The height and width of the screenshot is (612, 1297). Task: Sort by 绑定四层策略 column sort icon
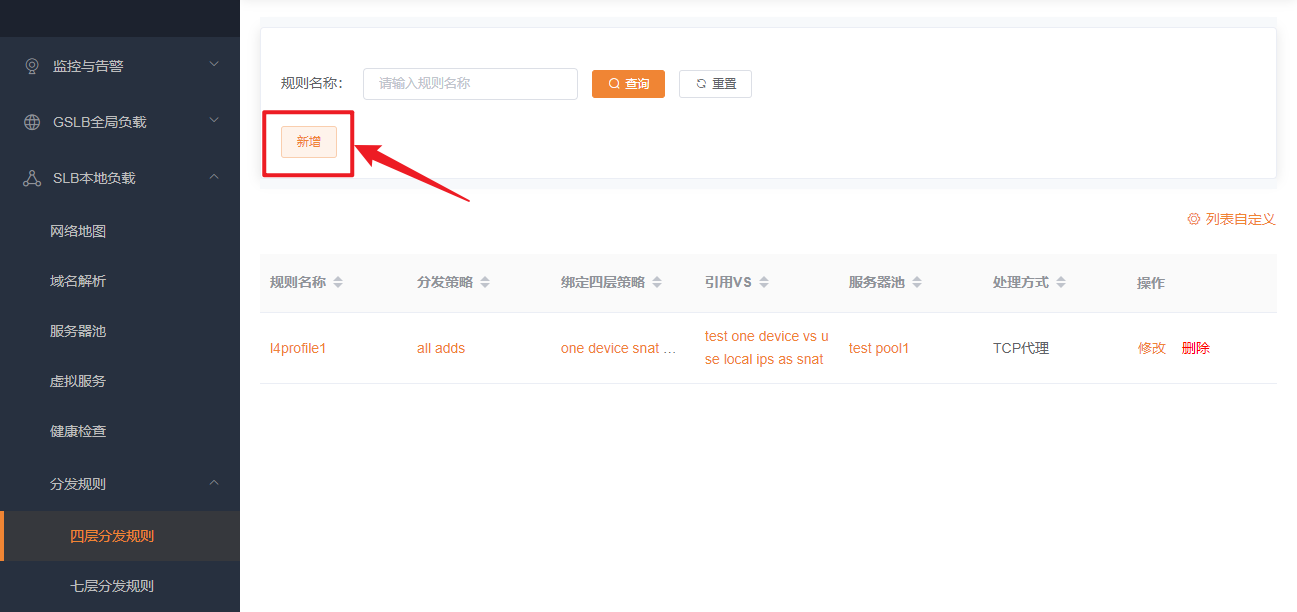(x=657, y=283)
